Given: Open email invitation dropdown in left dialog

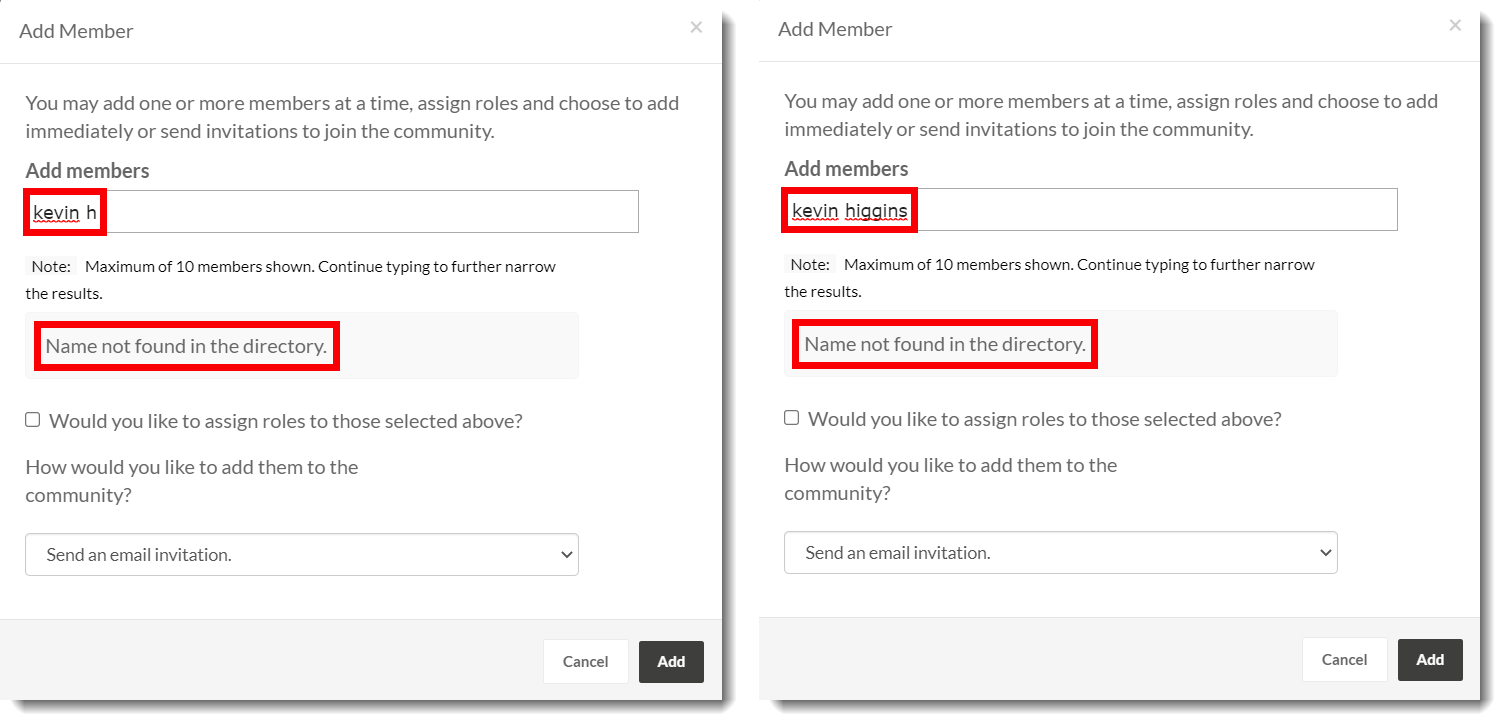Looking at the screenshot, I should tap(302, 554).
